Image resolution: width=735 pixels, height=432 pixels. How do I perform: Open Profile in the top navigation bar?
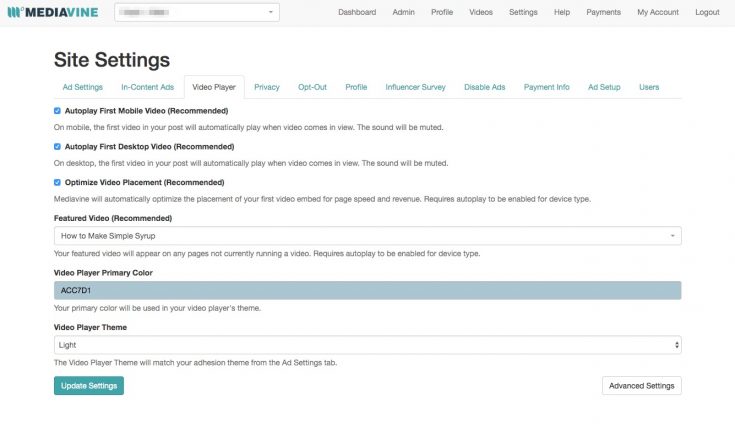coord(442,12)
